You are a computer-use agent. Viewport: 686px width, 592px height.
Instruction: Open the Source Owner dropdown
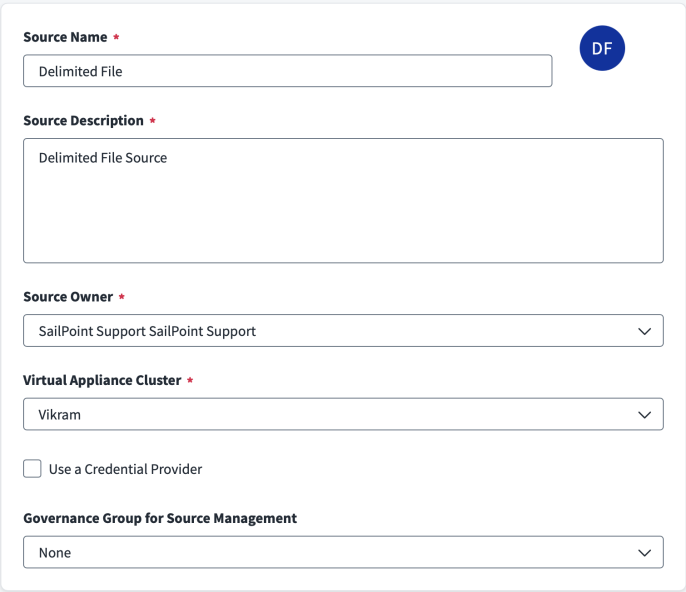(x=343, y=331)
